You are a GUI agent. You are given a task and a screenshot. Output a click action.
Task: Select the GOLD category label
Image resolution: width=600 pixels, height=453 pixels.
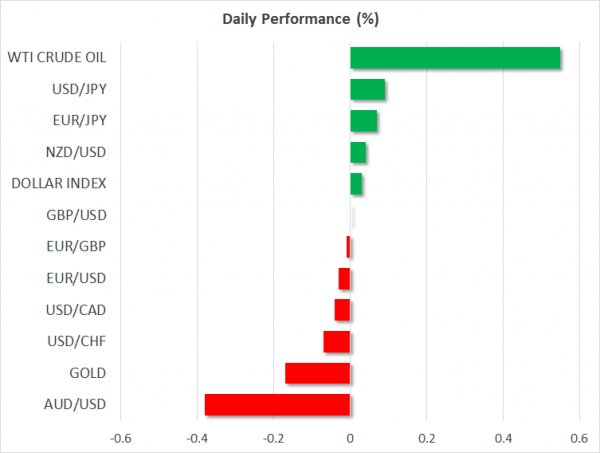coord(87,373)
